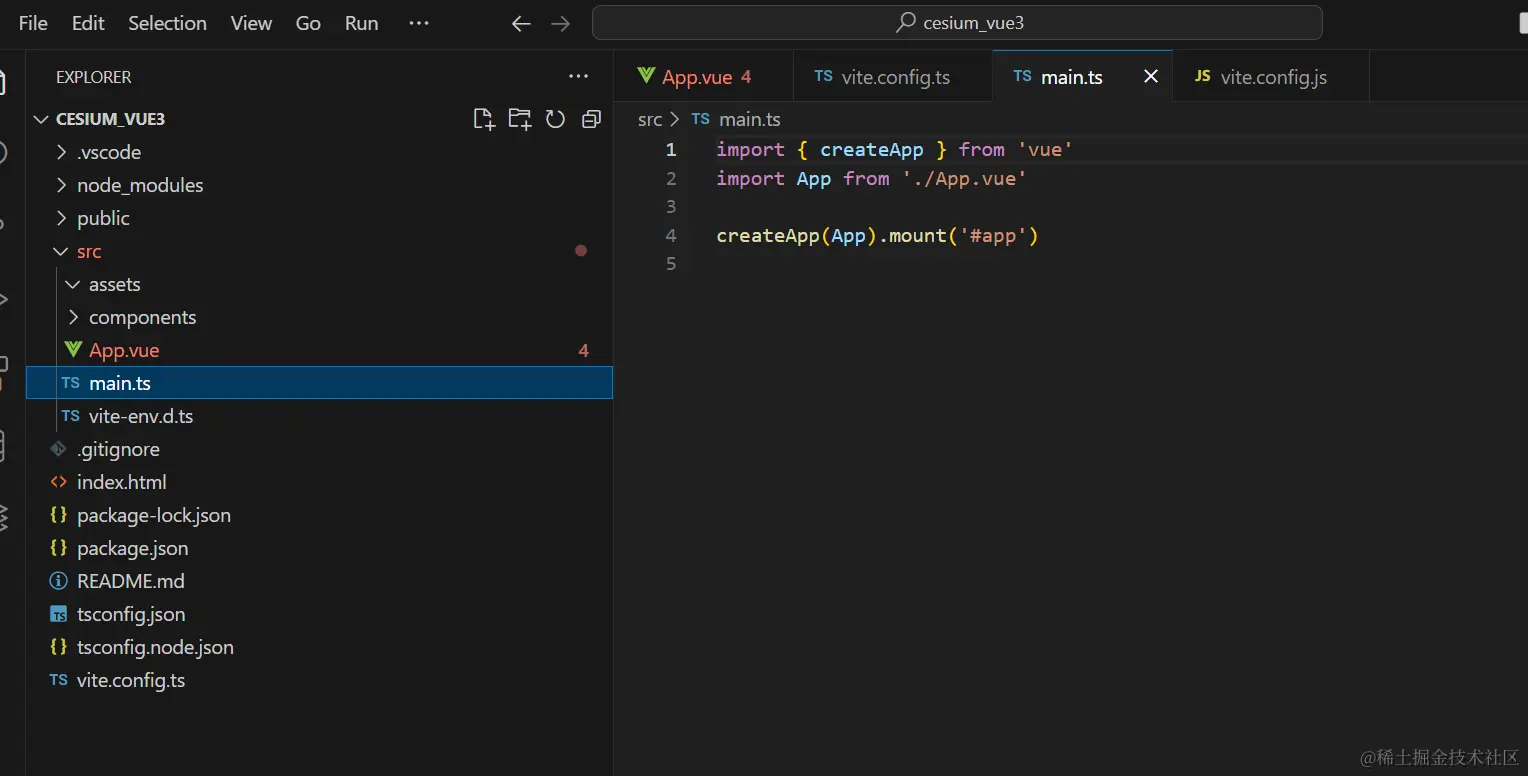Navigate forward with the right arrow
This screenshot has width=1528, height=776.
coord(561,23)
